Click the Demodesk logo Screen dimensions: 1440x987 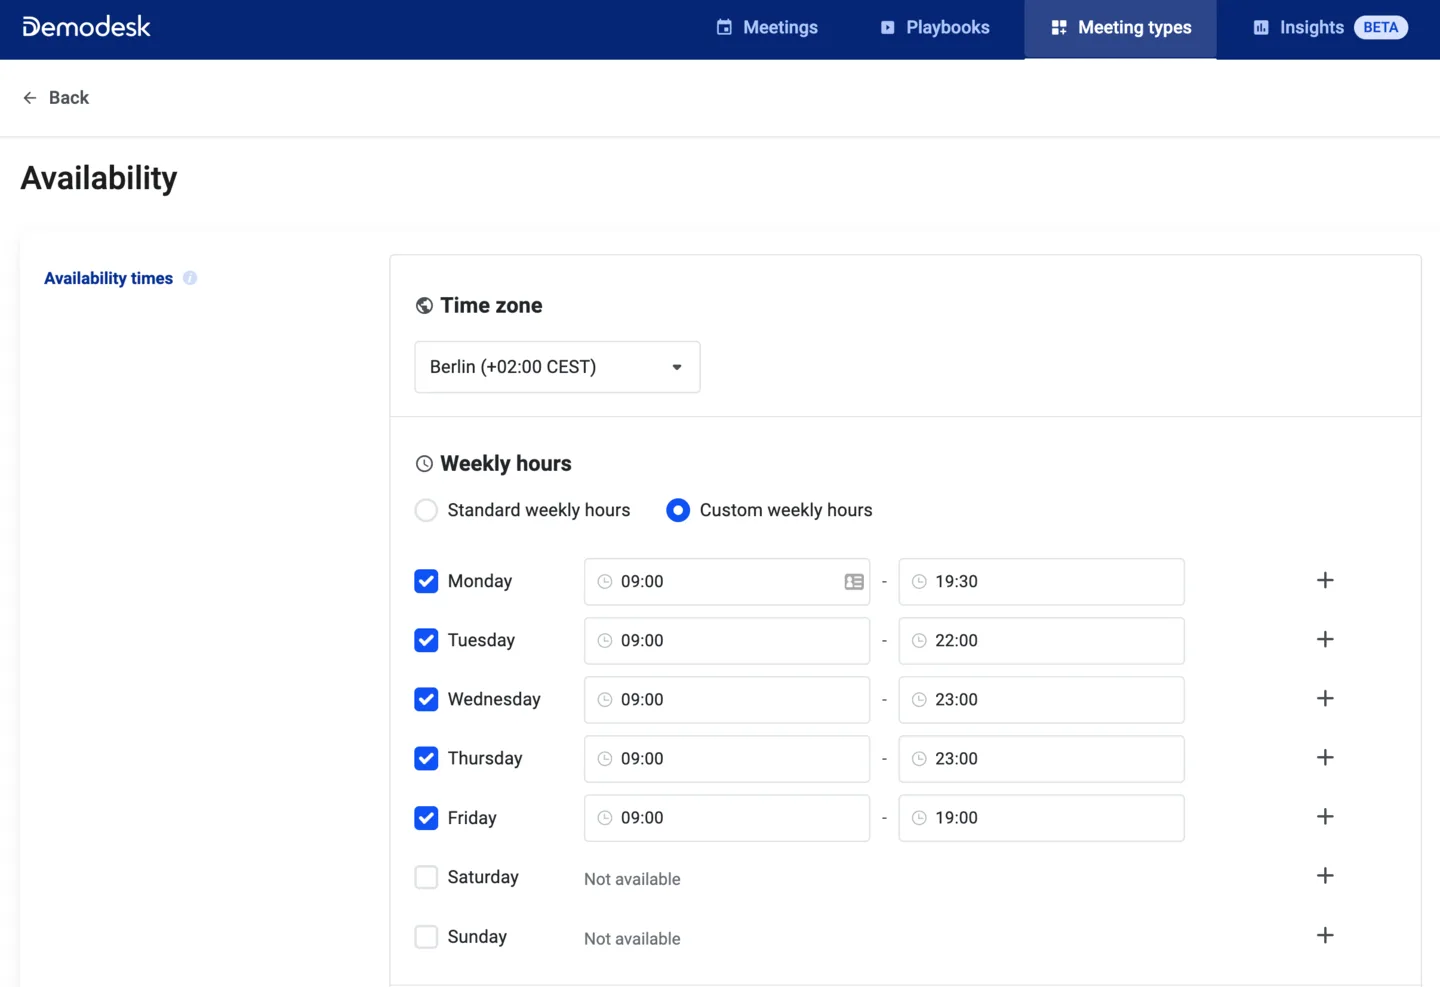86,27
